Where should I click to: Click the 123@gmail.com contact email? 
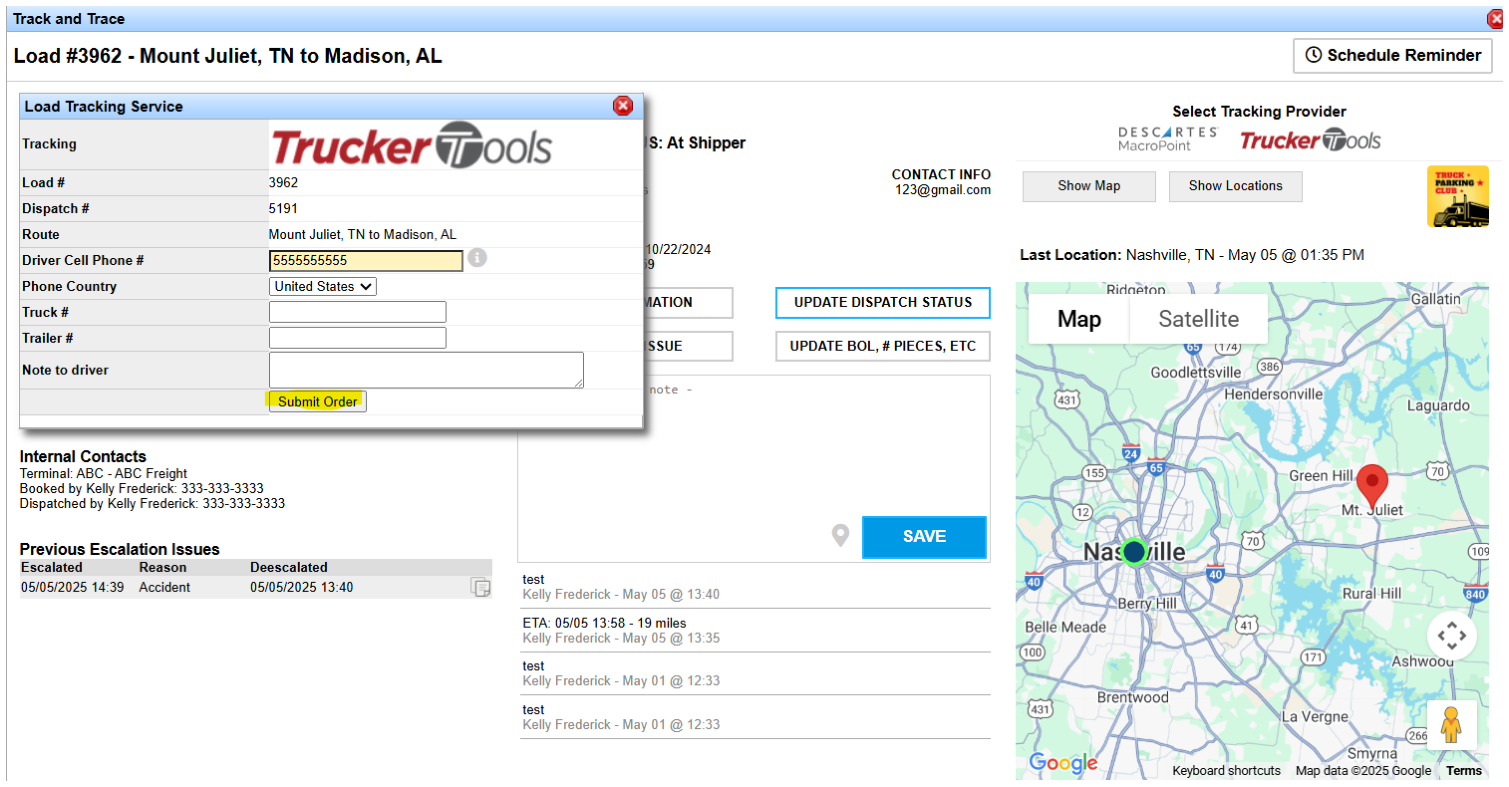[943, 190]
